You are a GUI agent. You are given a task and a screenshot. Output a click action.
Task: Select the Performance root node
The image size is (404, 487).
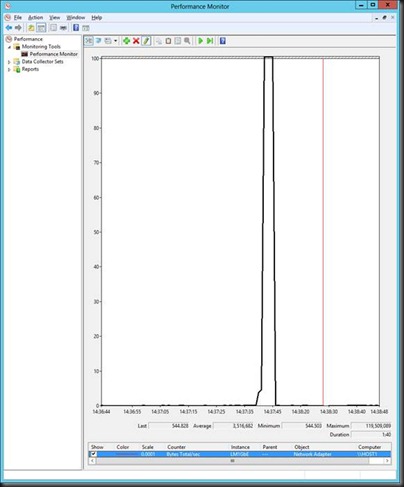[x=28, y=39]
